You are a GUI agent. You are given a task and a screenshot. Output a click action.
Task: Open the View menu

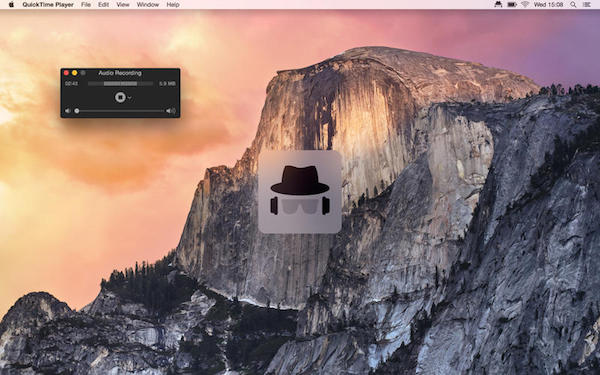pyautogui.click(x=123, y=5)
